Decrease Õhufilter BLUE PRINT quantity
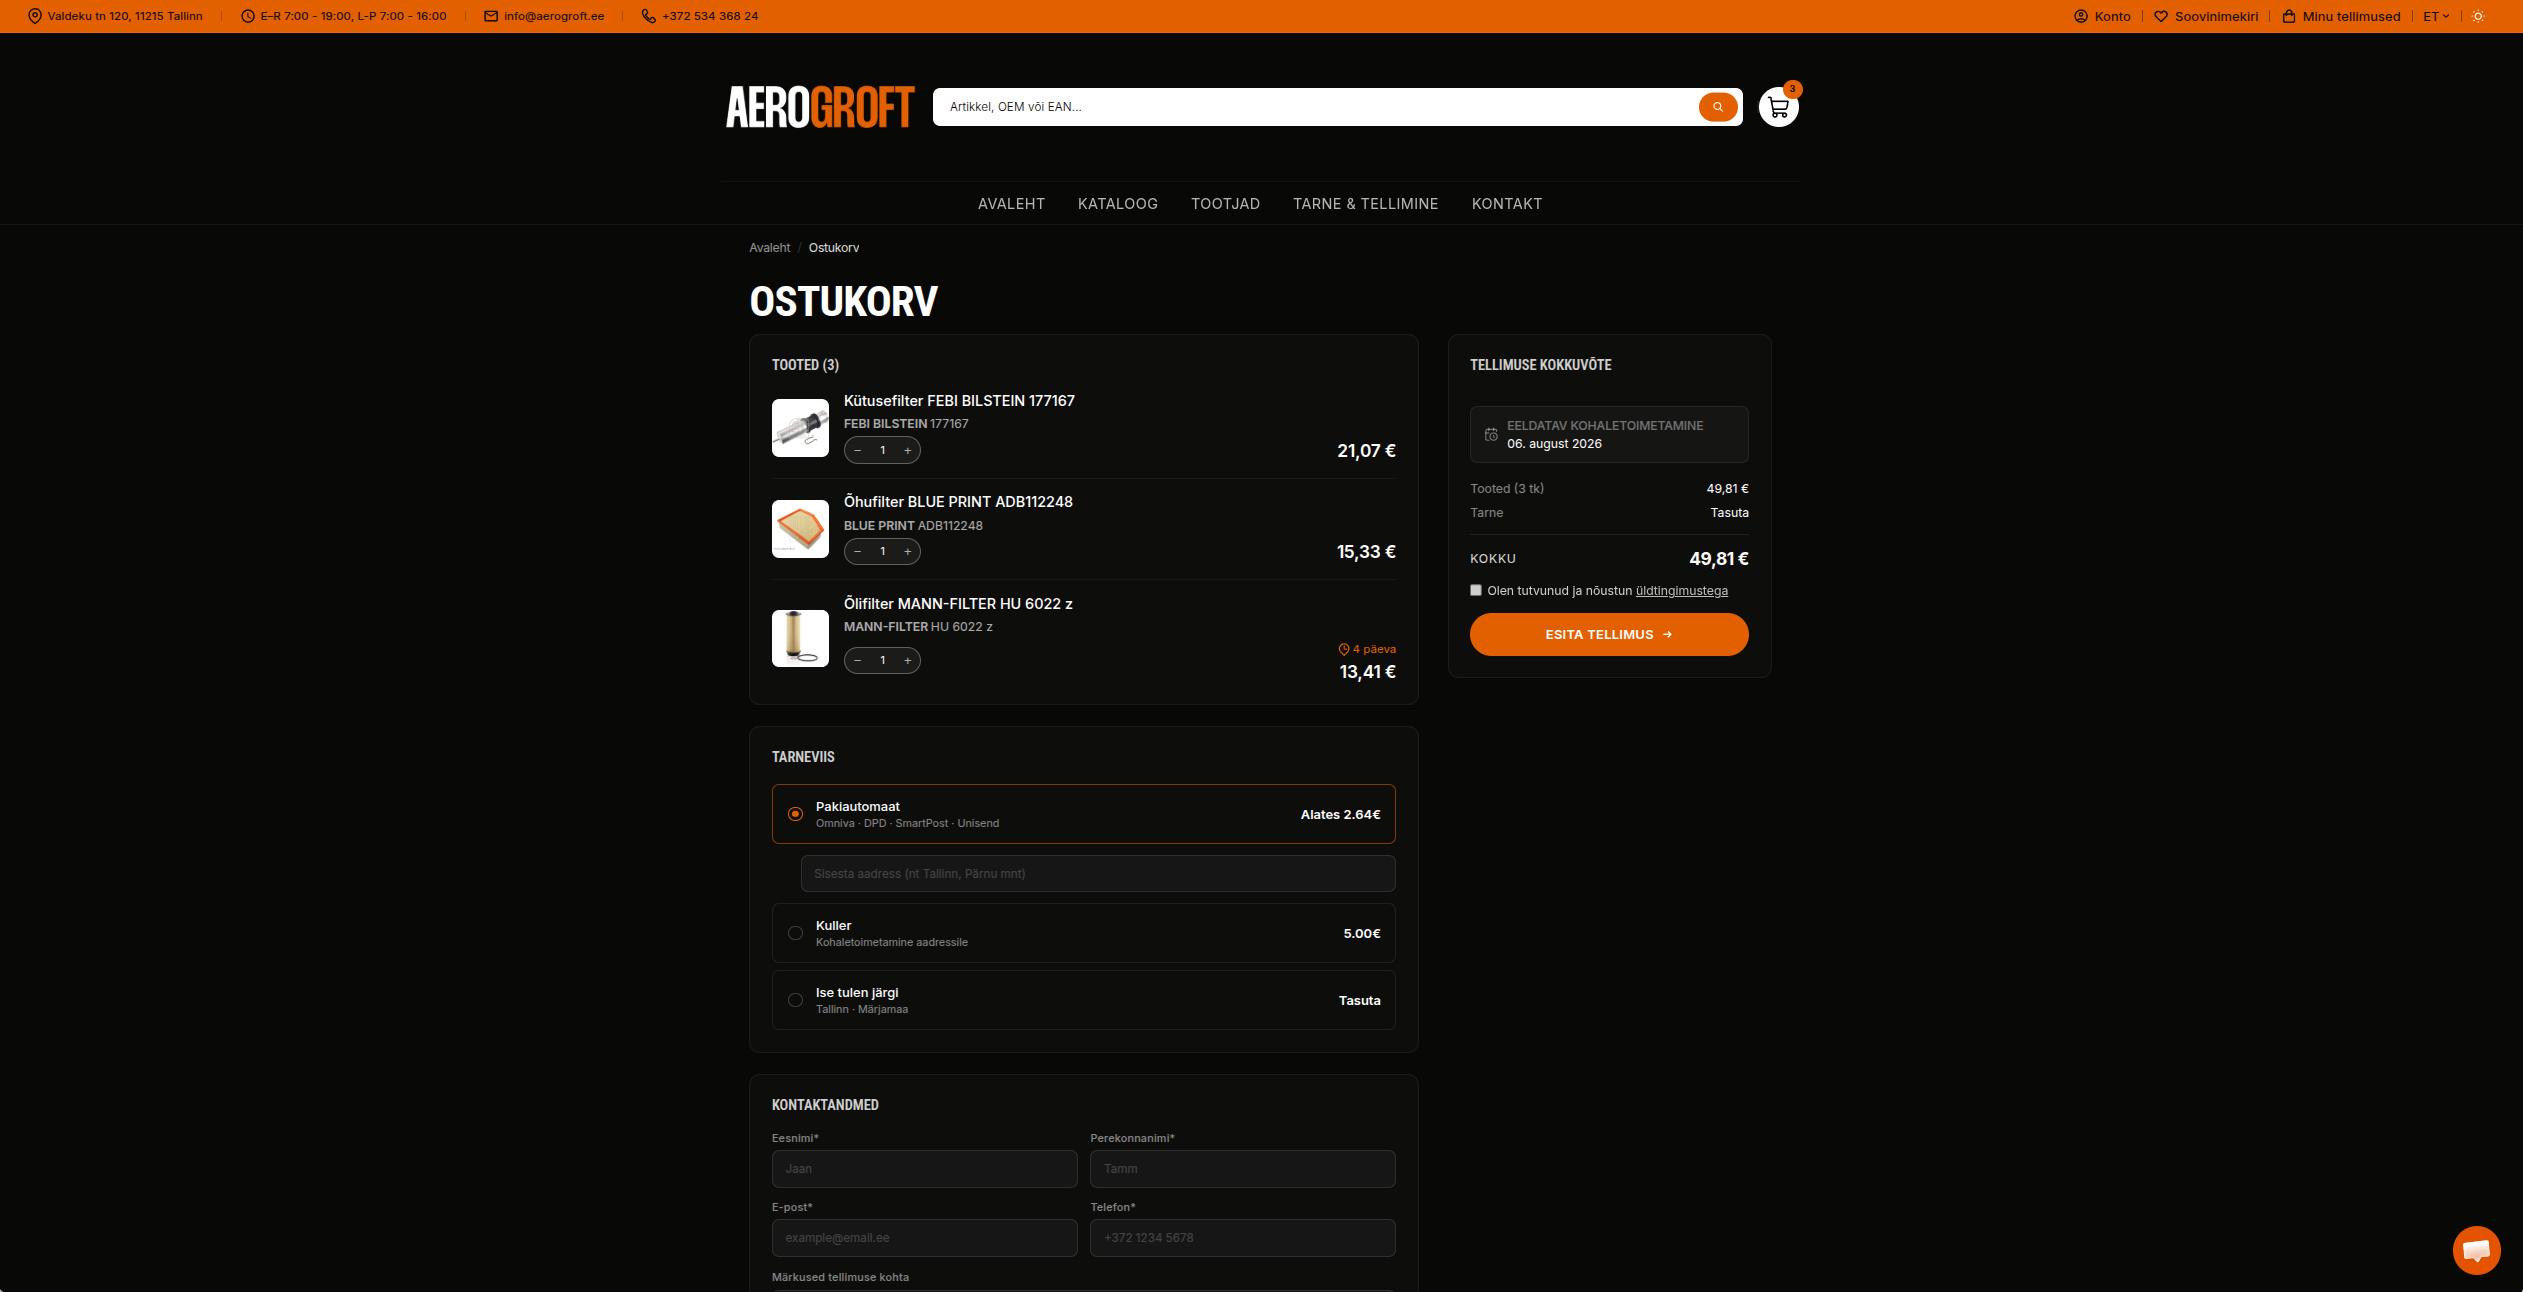2523x1292 pixels. 858,552
